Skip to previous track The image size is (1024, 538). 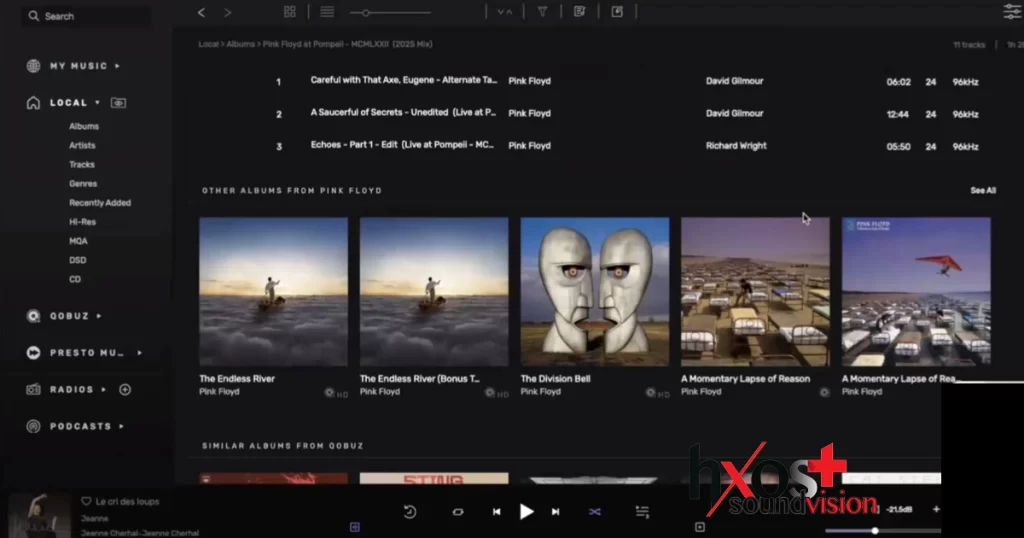point(496,512)
